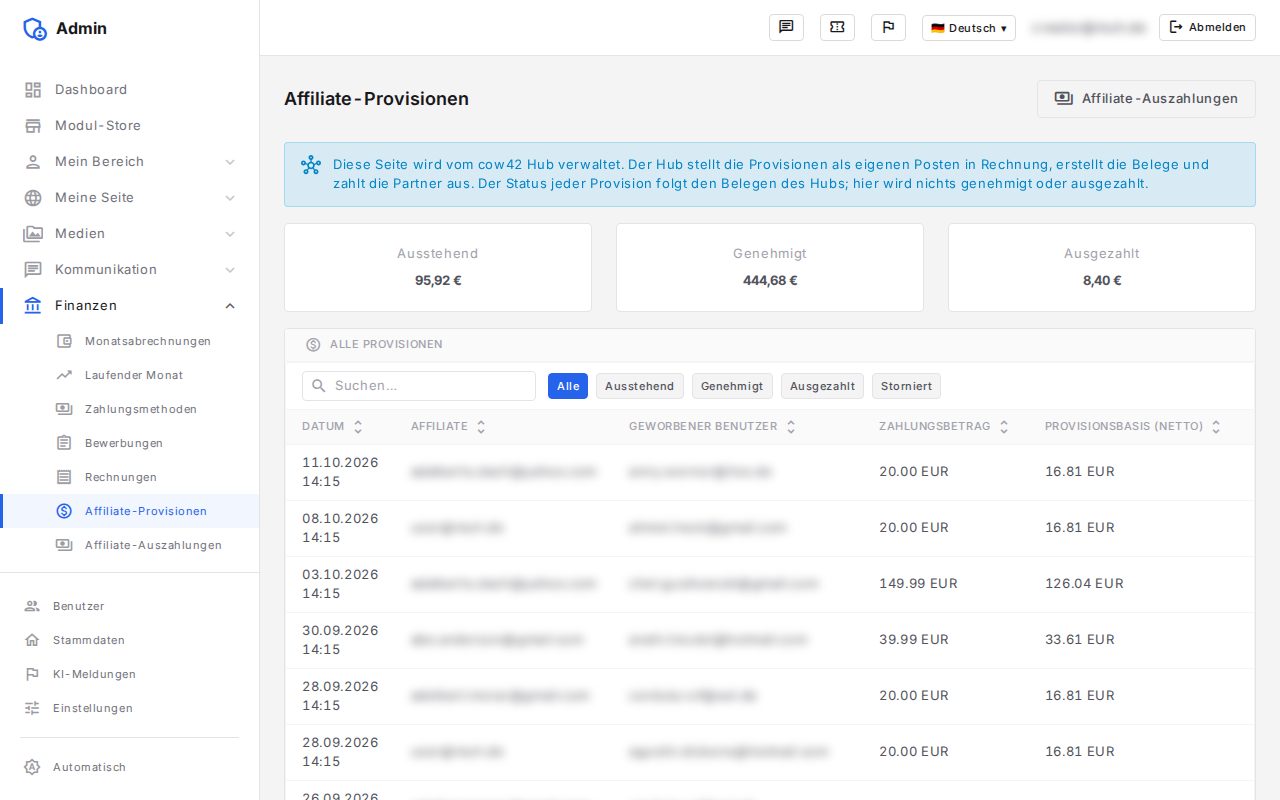Click the Affiliate-Provisionen dollar icon in sidebar
Screen dimensions: 1280x800
65,511
